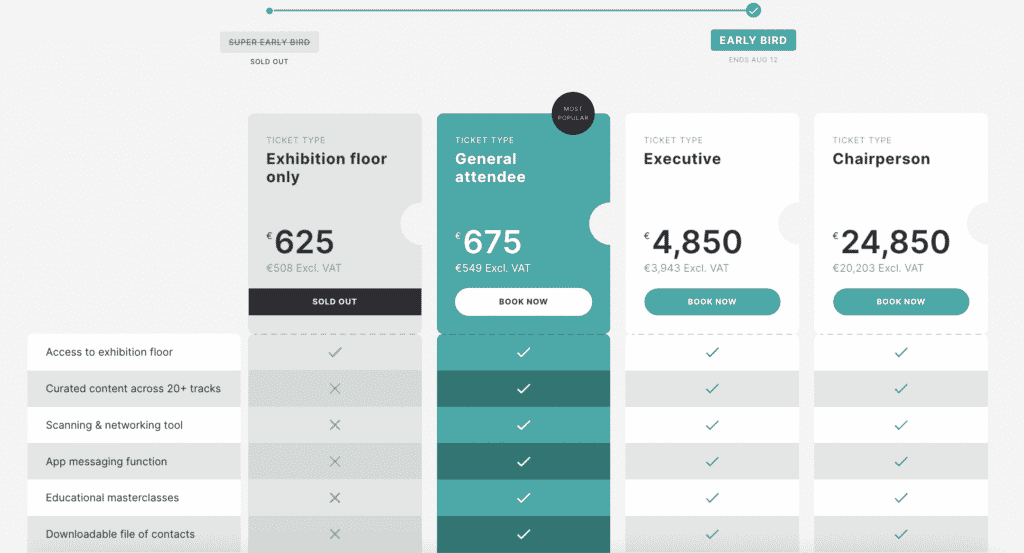Click Exhibition floor only access checkmark
Viewport: 1024px width, 553px height.
(335, 352)
